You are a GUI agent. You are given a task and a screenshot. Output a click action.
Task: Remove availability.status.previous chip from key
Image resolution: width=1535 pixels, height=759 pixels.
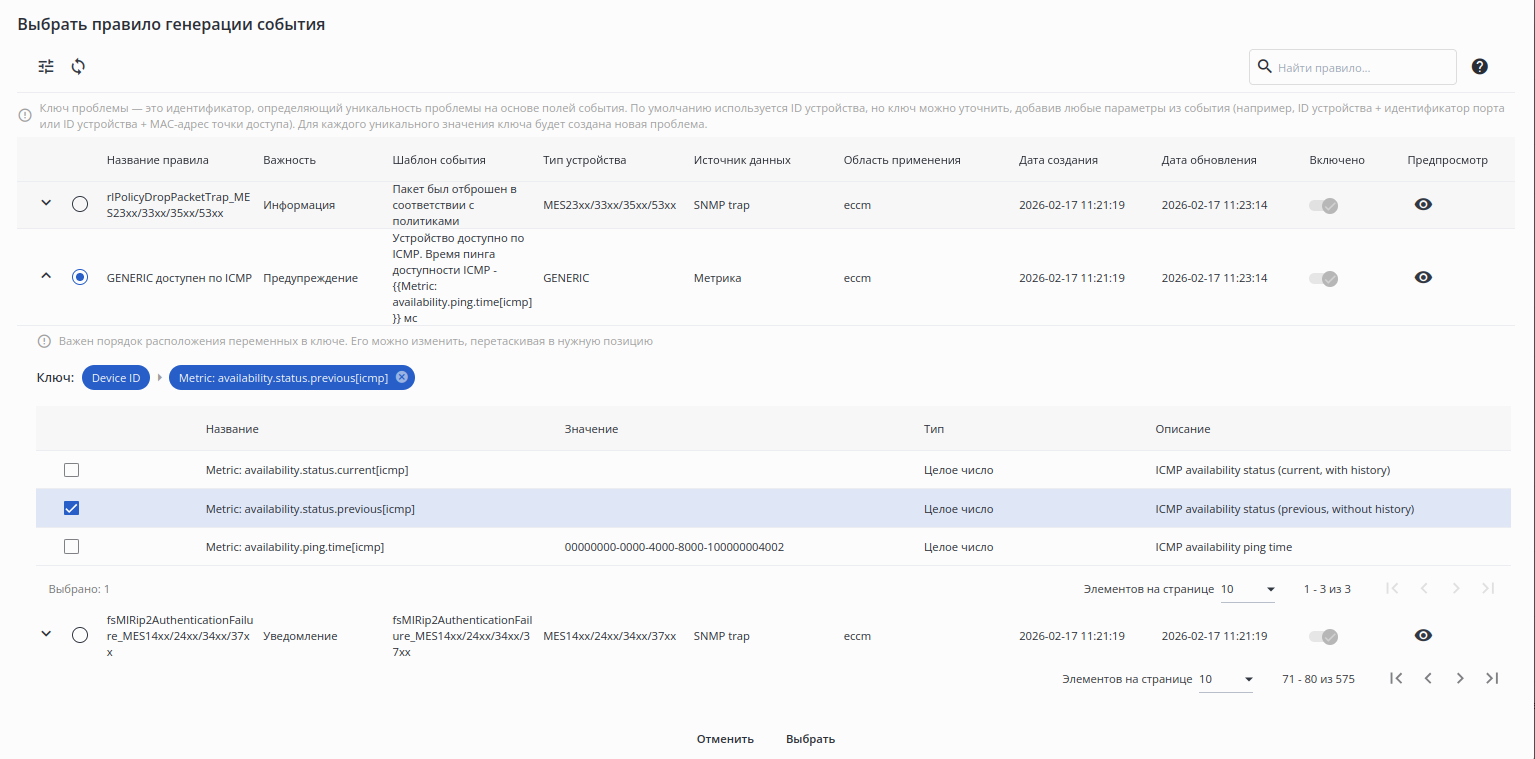point(402,377)
